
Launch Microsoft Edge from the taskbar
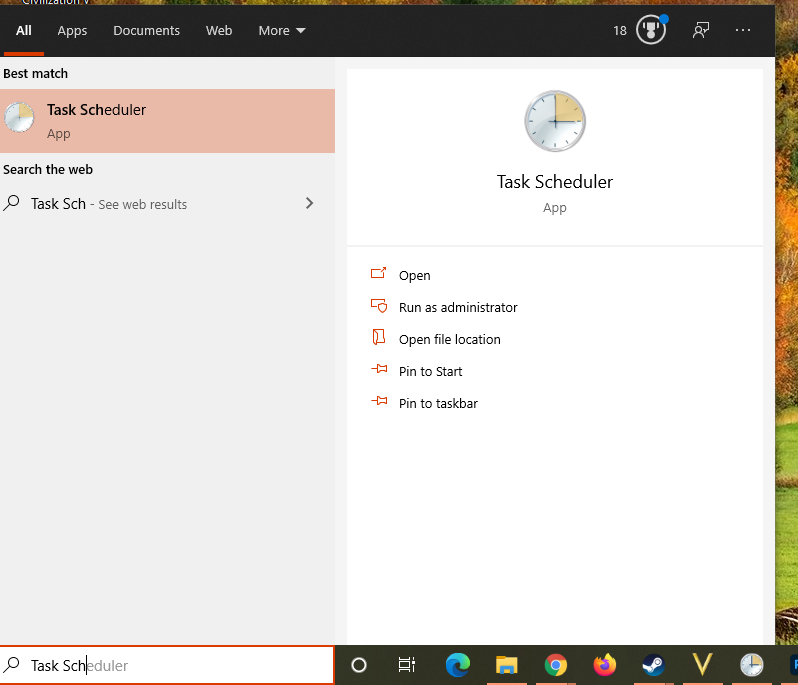pyautogui.click(x=458, y=665)
